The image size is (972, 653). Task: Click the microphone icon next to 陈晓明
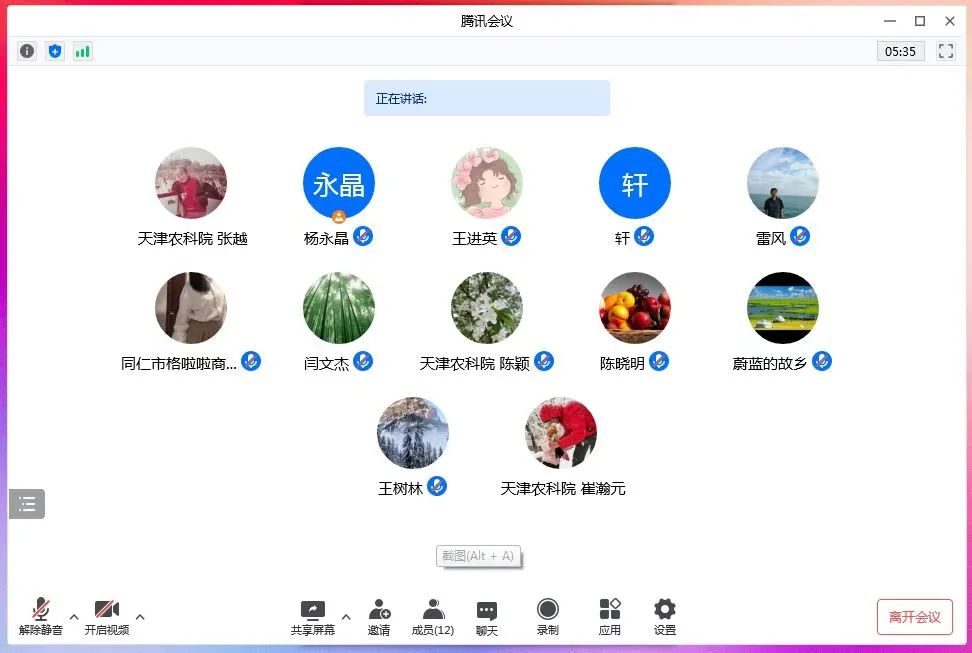coord(659,361)
